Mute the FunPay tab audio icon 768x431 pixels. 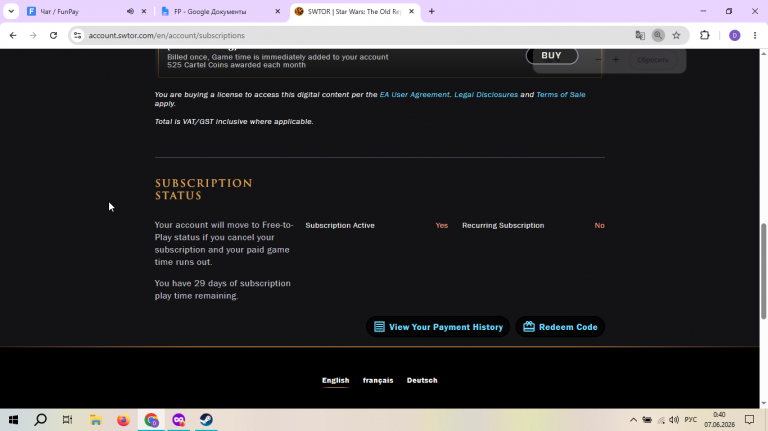coord(130,11)
